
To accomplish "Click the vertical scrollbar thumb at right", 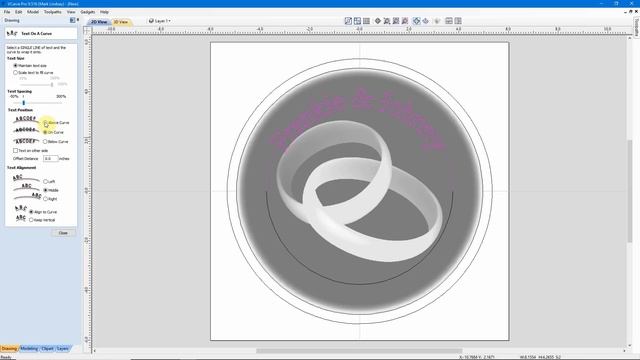I will pos(630,191).
